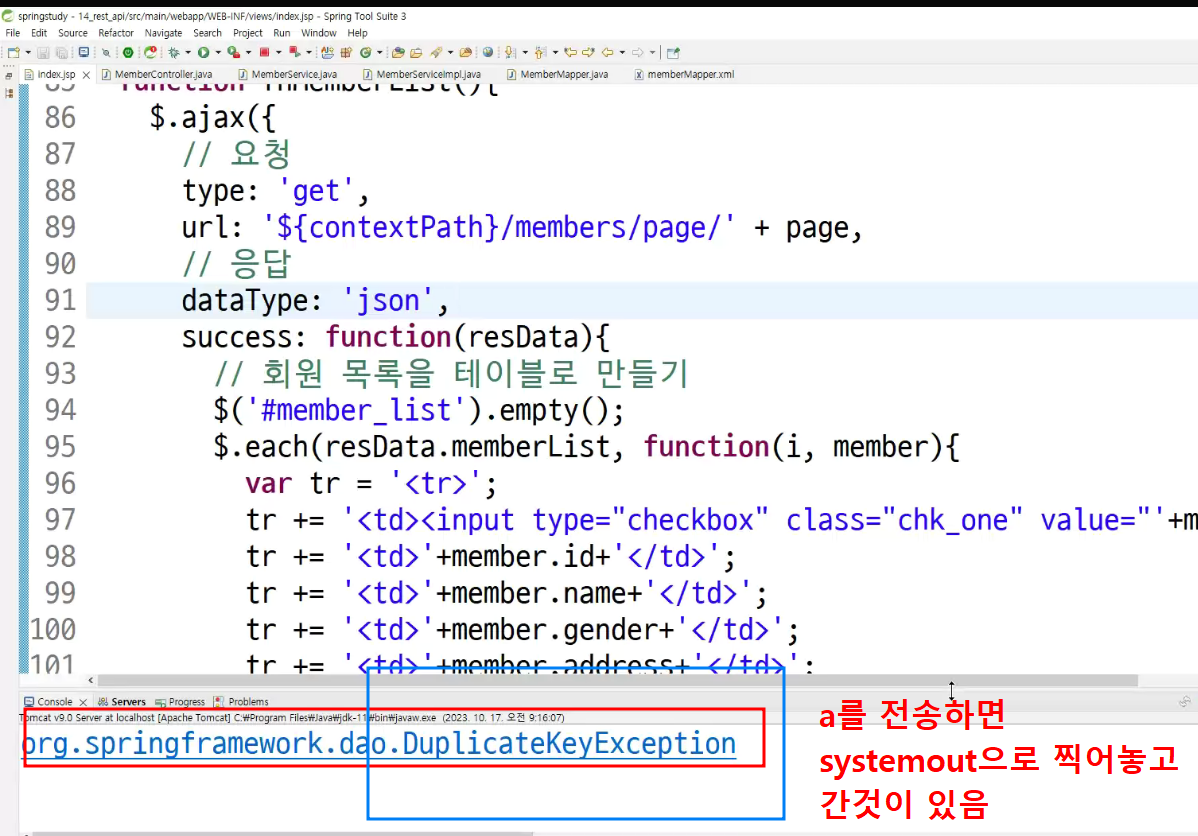Click the Relaunch icon with red badge

click(x=151, y=52)
